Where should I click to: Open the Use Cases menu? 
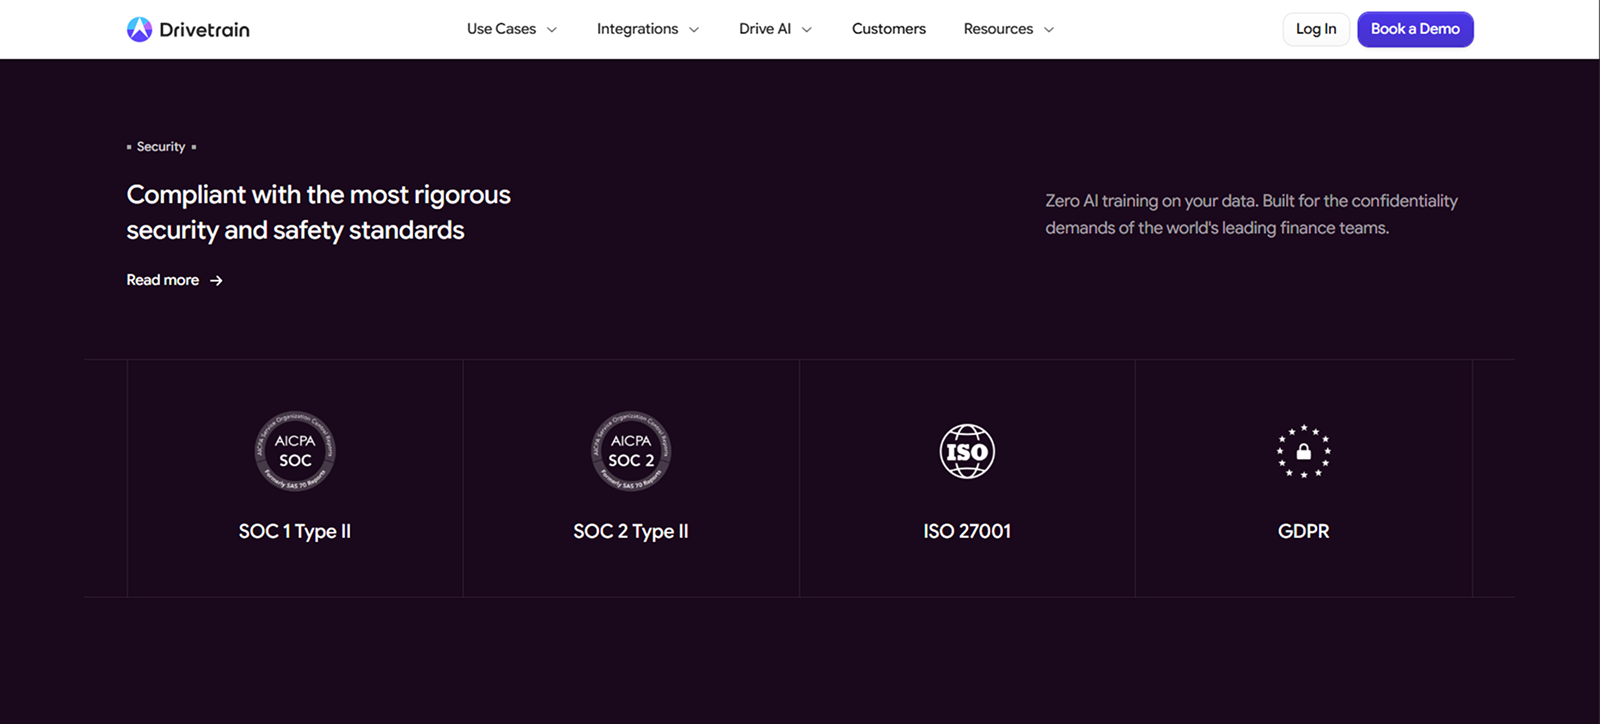click(512, 29)
